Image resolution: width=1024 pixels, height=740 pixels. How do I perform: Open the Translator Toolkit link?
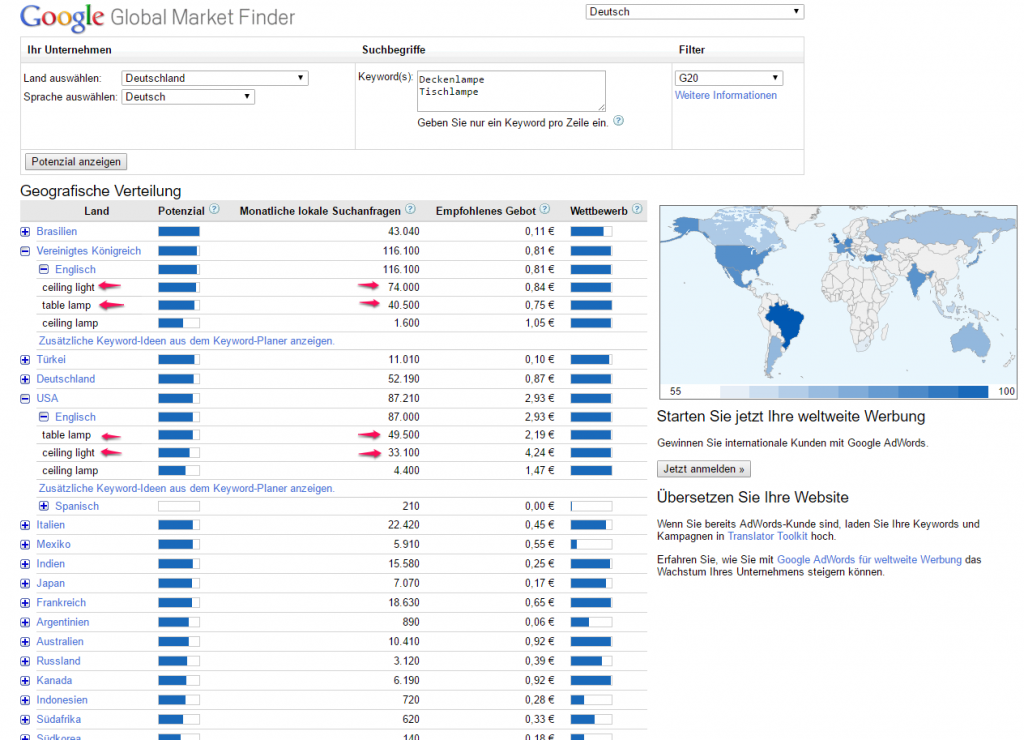[767, 536]
